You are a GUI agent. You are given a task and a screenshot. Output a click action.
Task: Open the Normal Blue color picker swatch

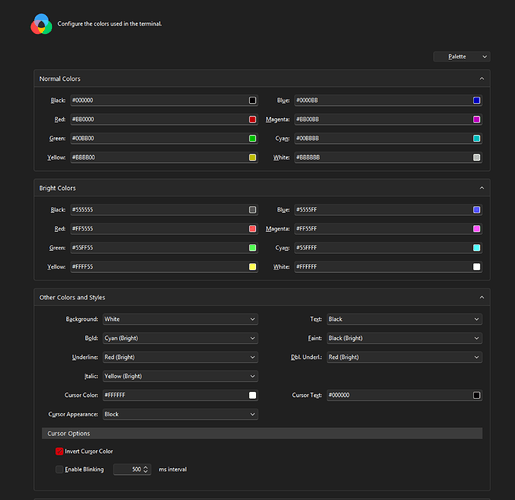pos(476,100)
